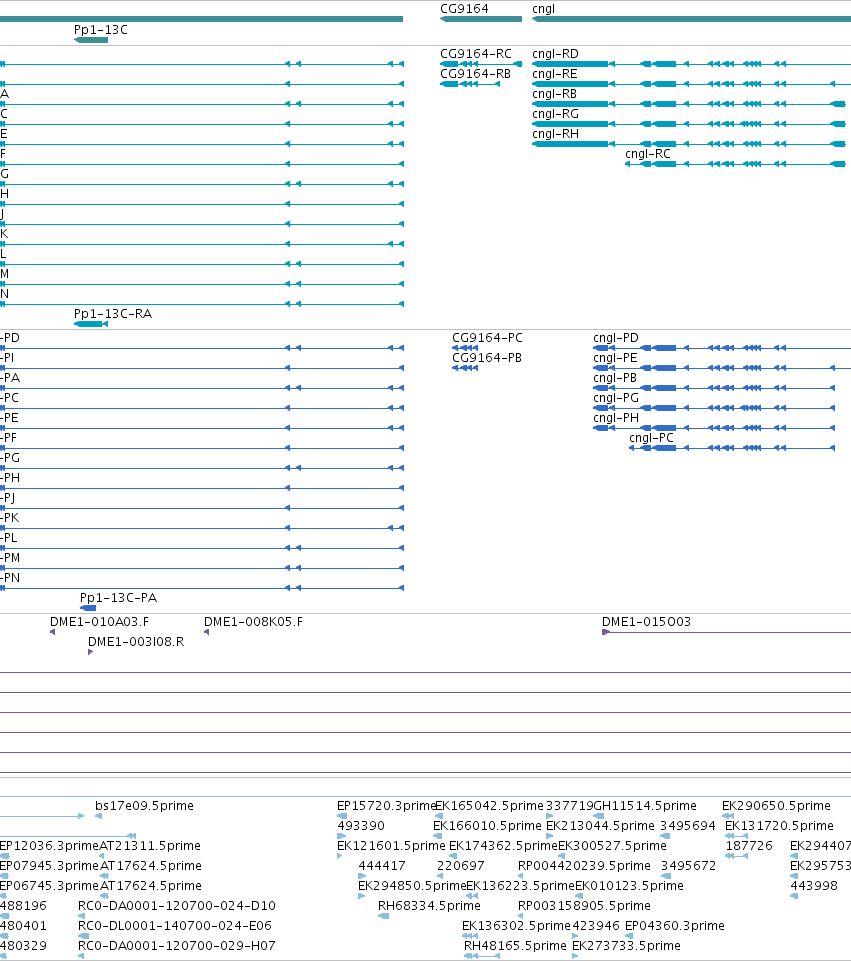Viewport: 851px width, 961px height.
Task: Choose EST EP04360.3prime
Action: tap(675, 925)
